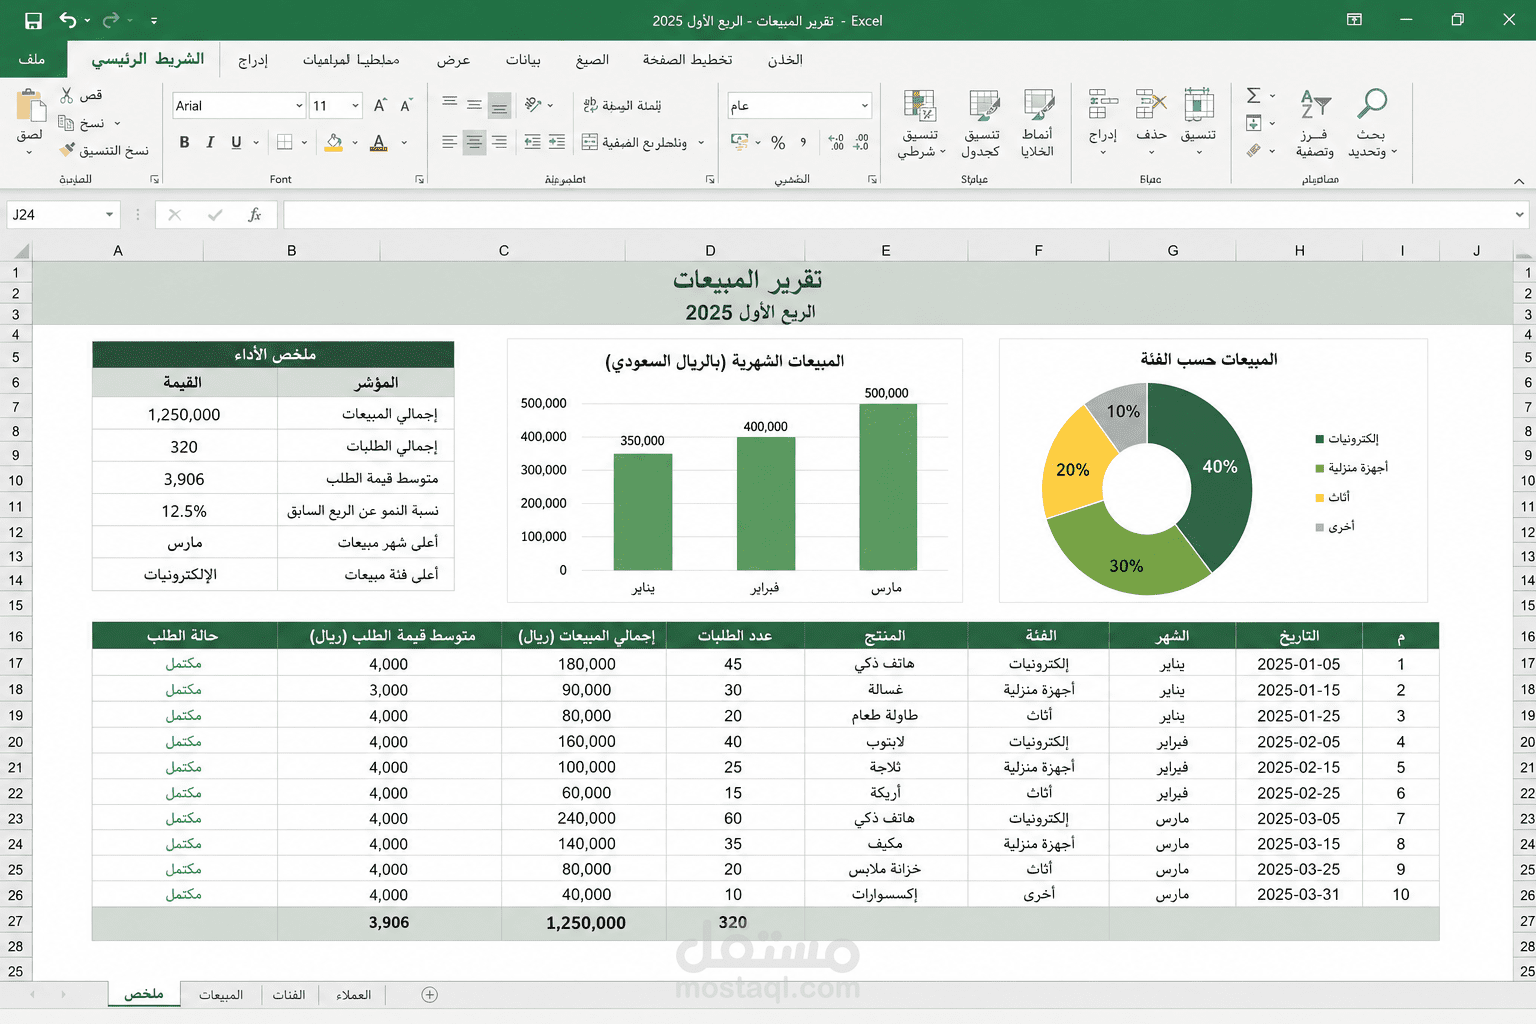The image size is (1536, 1024).
Task: Open Conditional Formatting menu
Action: [920, 123]
